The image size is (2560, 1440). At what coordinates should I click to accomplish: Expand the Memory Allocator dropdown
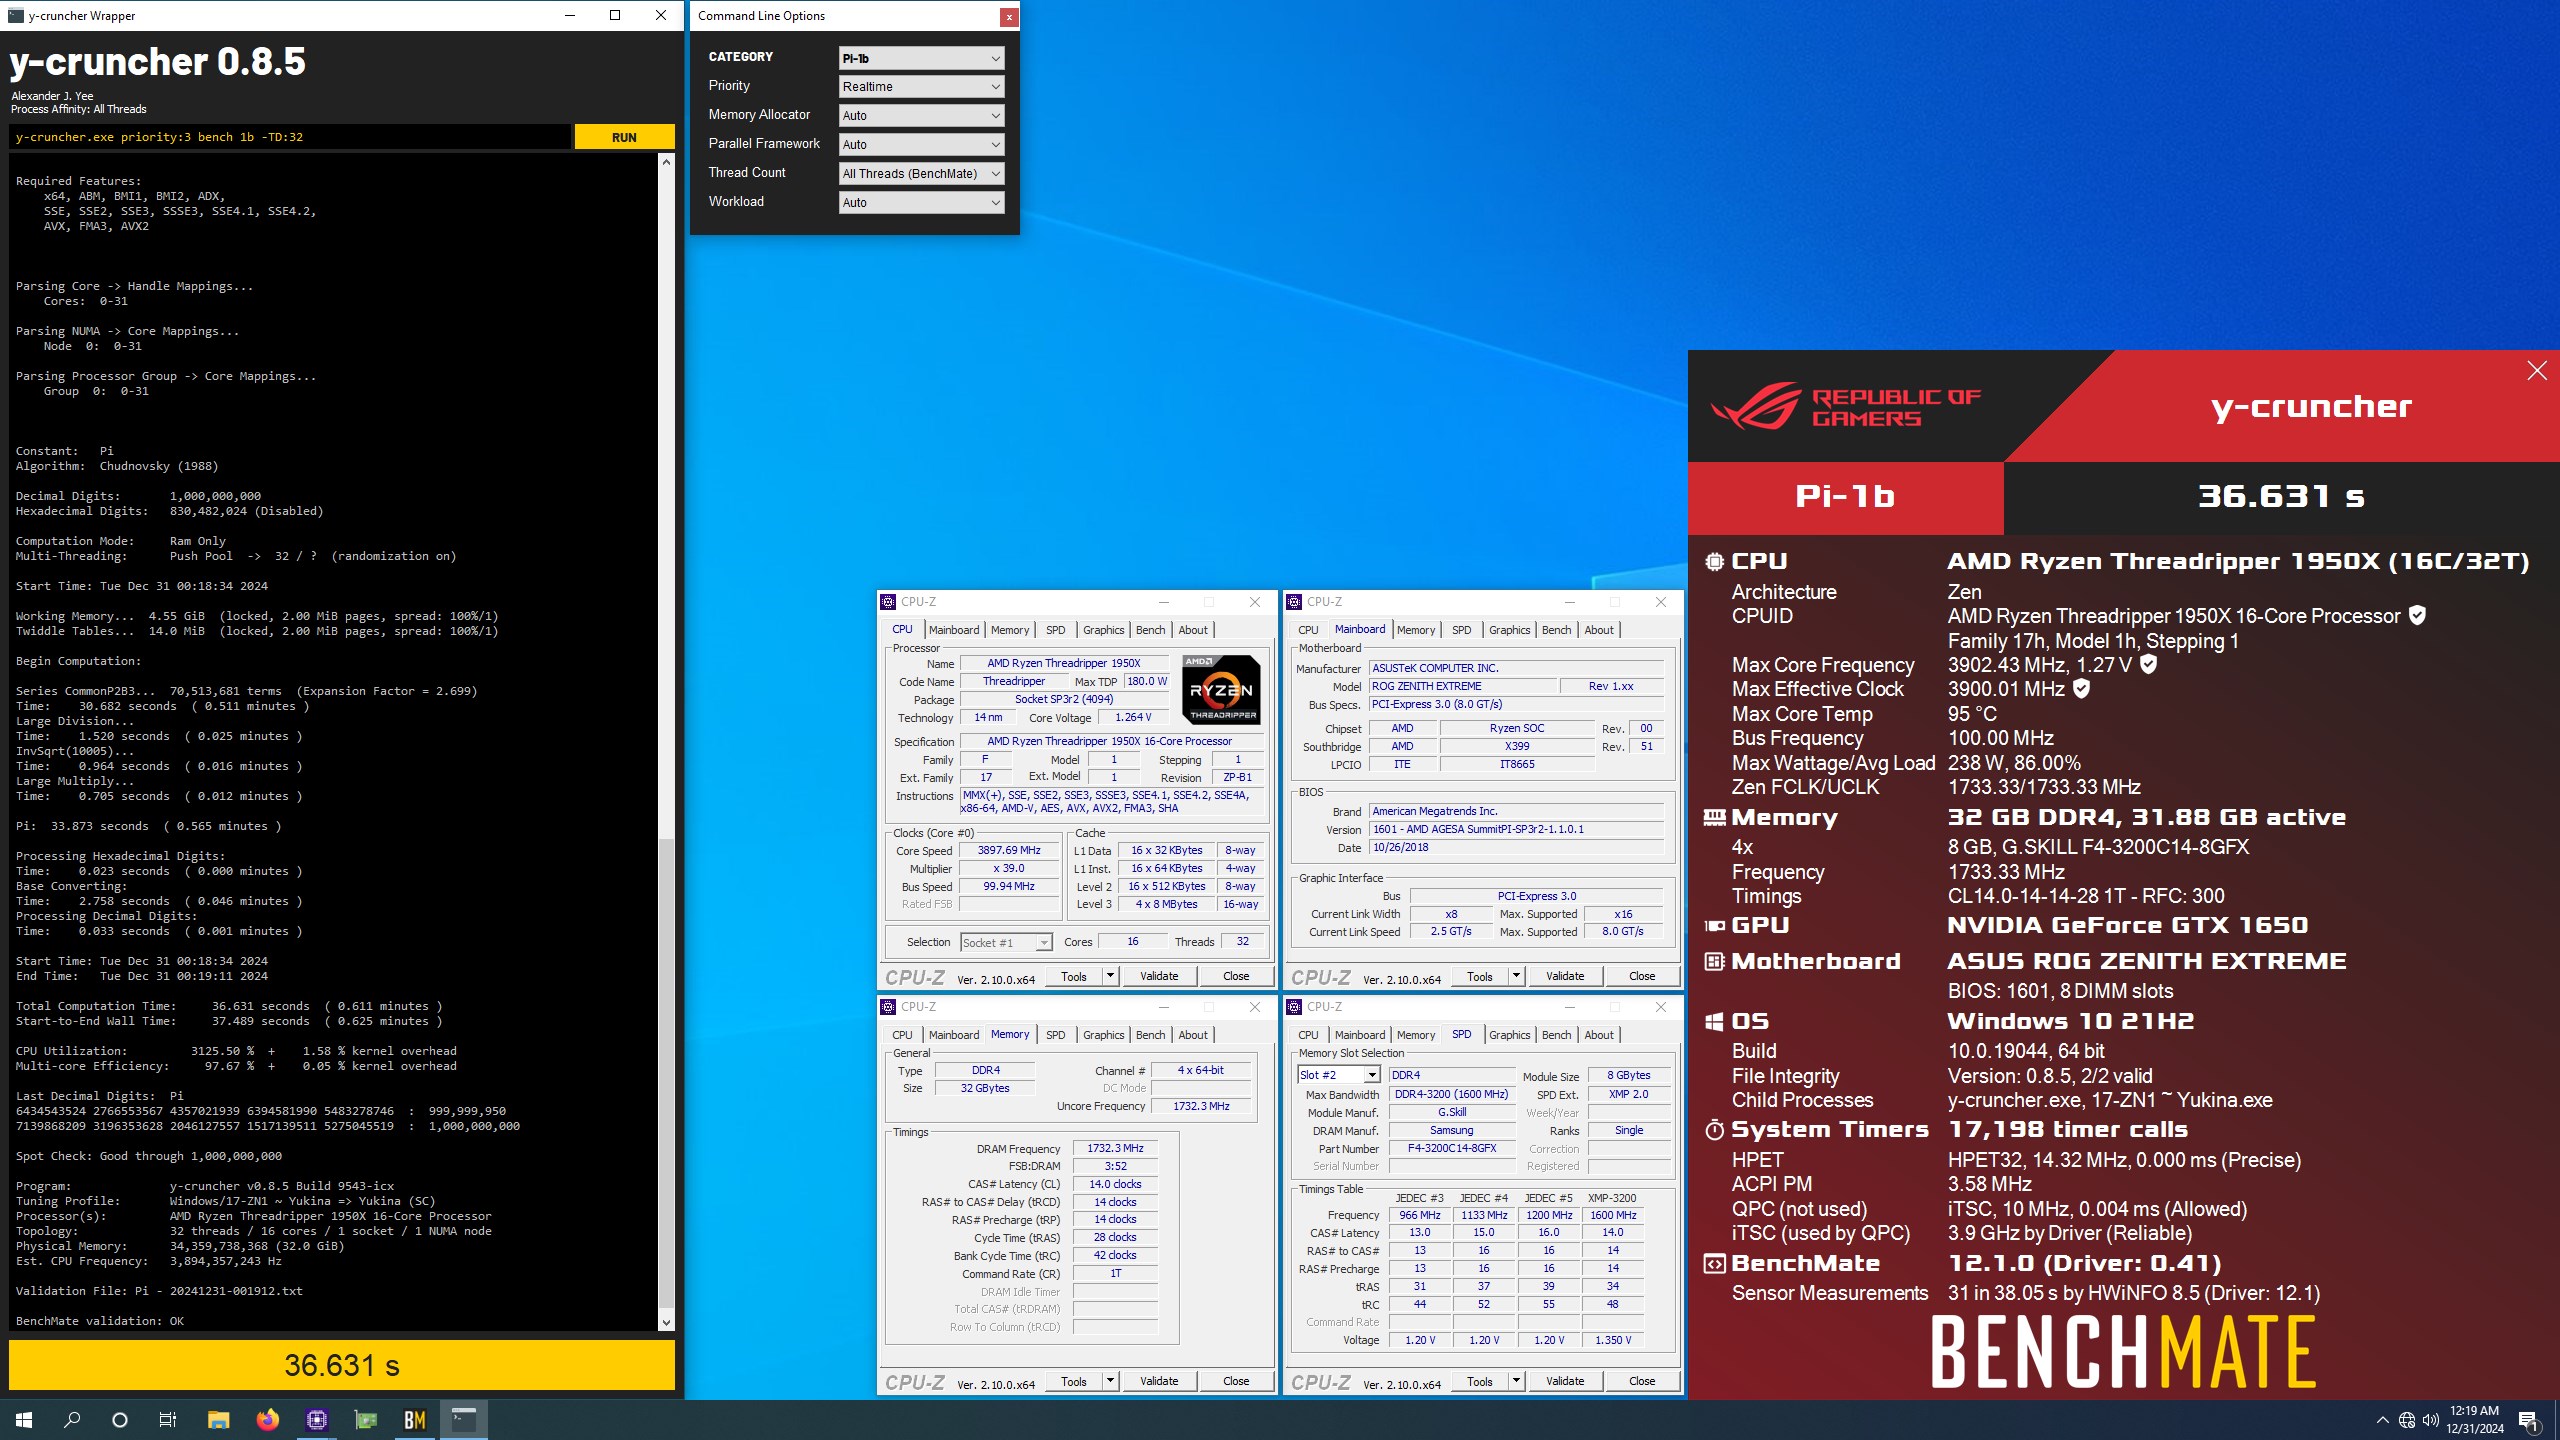point(921,116)
